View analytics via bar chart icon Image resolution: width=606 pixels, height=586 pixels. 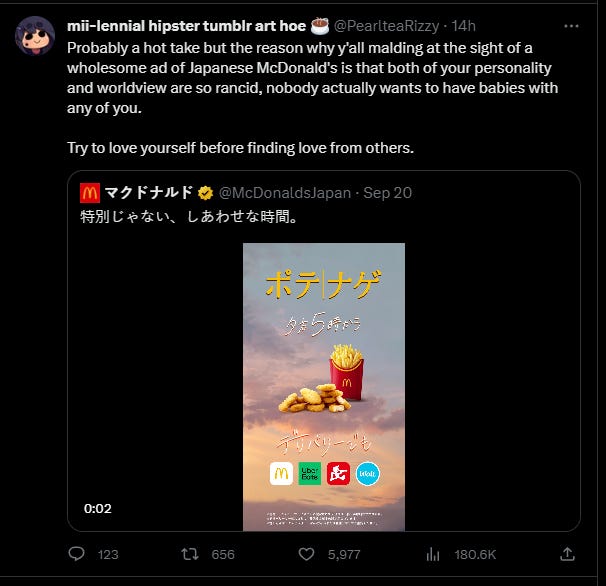pos(433,555)
